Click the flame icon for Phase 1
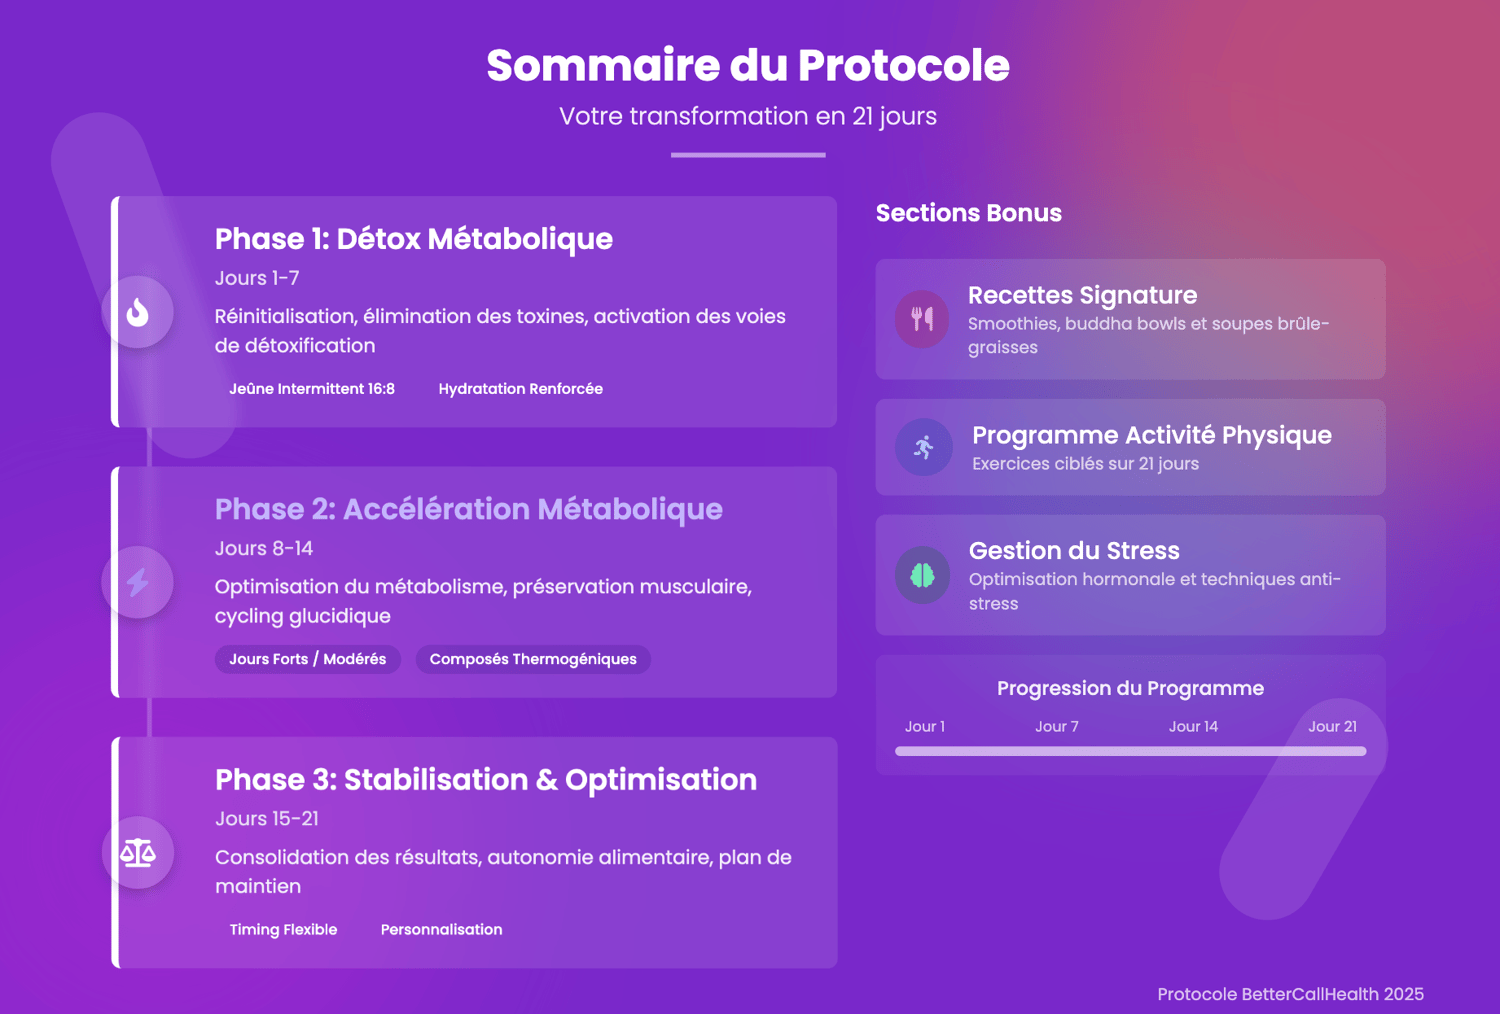 click(138, 312)
